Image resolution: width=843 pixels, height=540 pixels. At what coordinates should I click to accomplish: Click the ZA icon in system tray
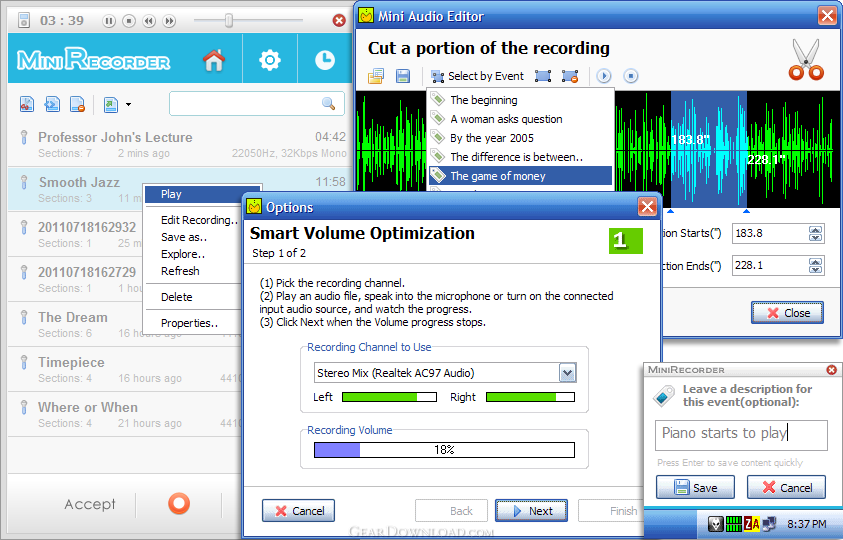(752, 523)
